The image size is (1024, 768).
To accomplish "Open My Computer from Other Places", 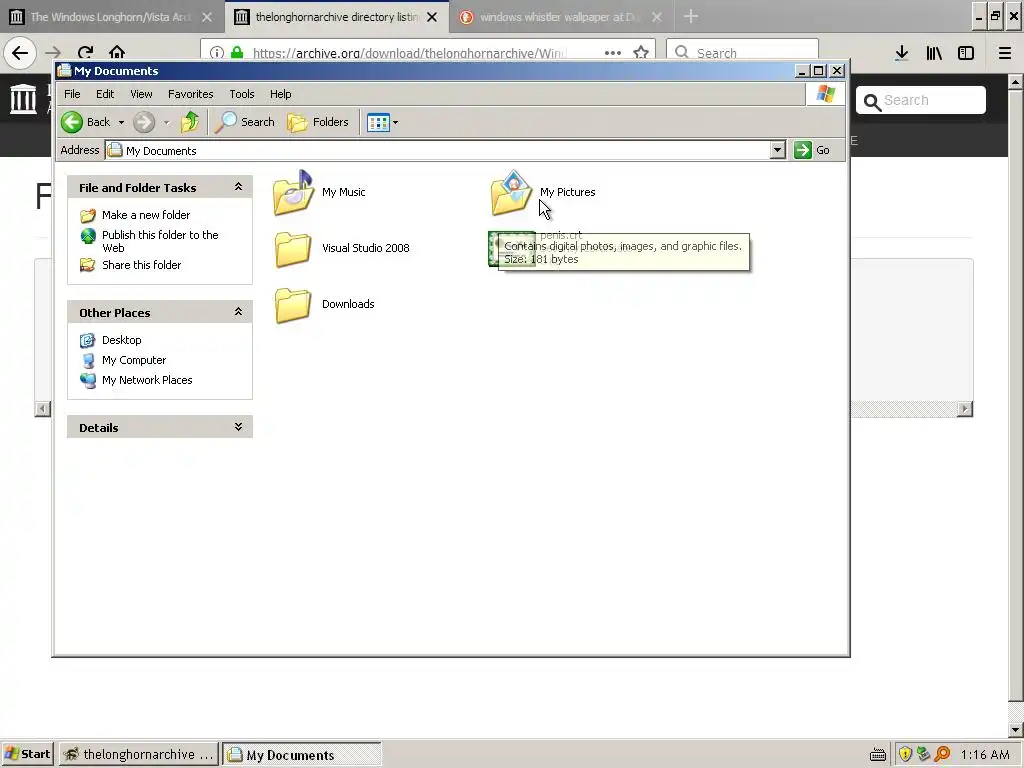I will coord(134,360).
